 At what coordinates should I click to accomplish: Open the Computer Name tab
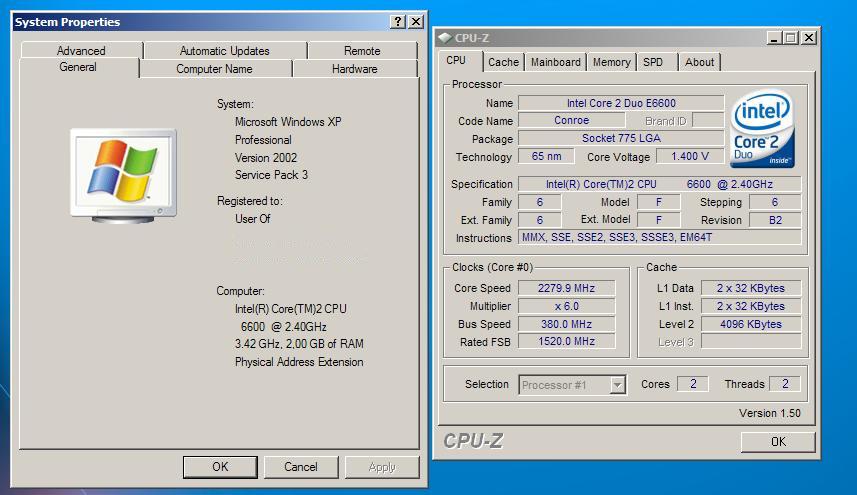point(214,69)
